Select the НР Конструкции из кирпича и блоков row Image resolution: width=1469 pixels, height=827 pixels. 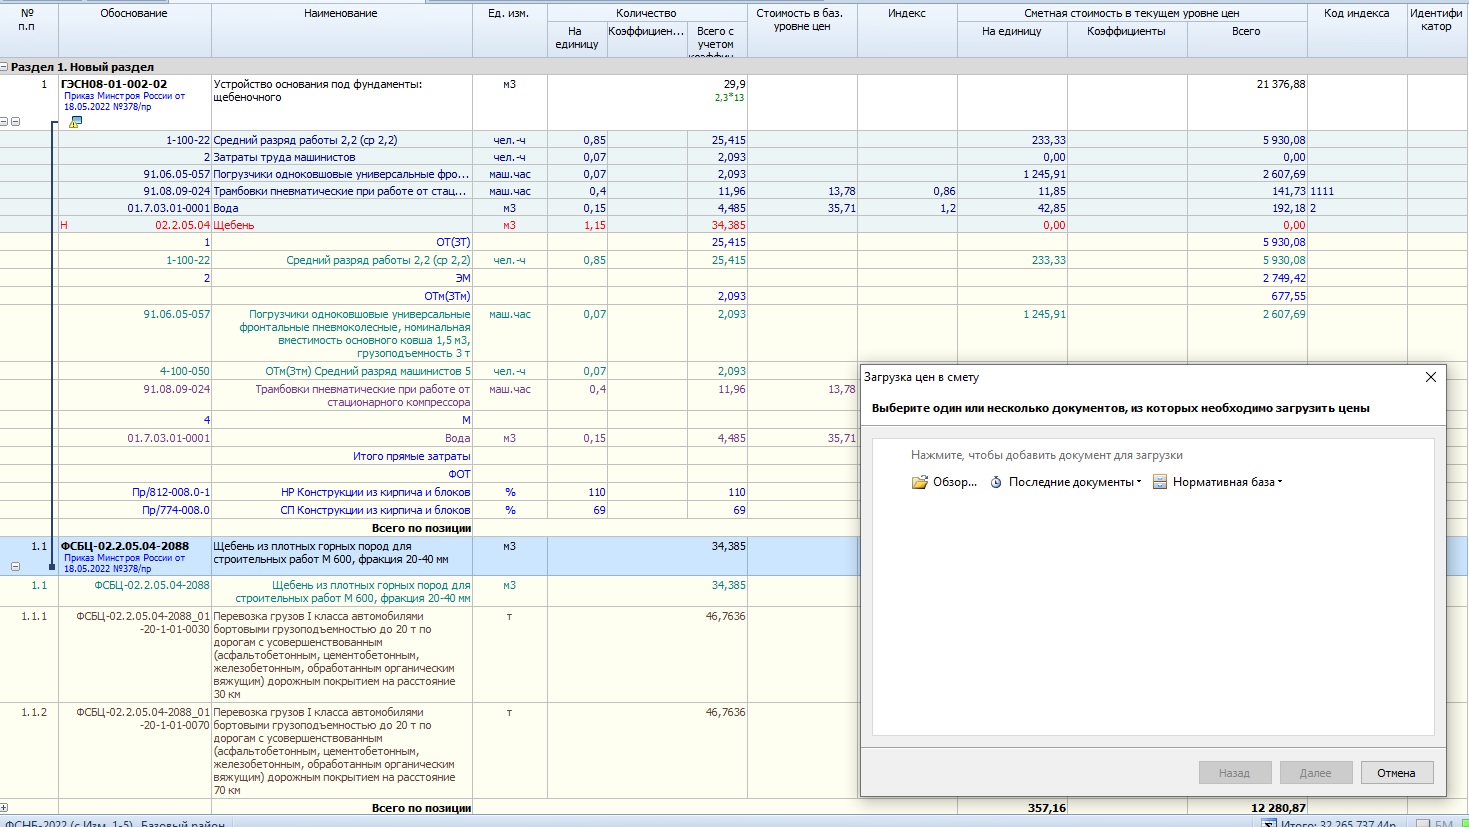pos(375,492)
